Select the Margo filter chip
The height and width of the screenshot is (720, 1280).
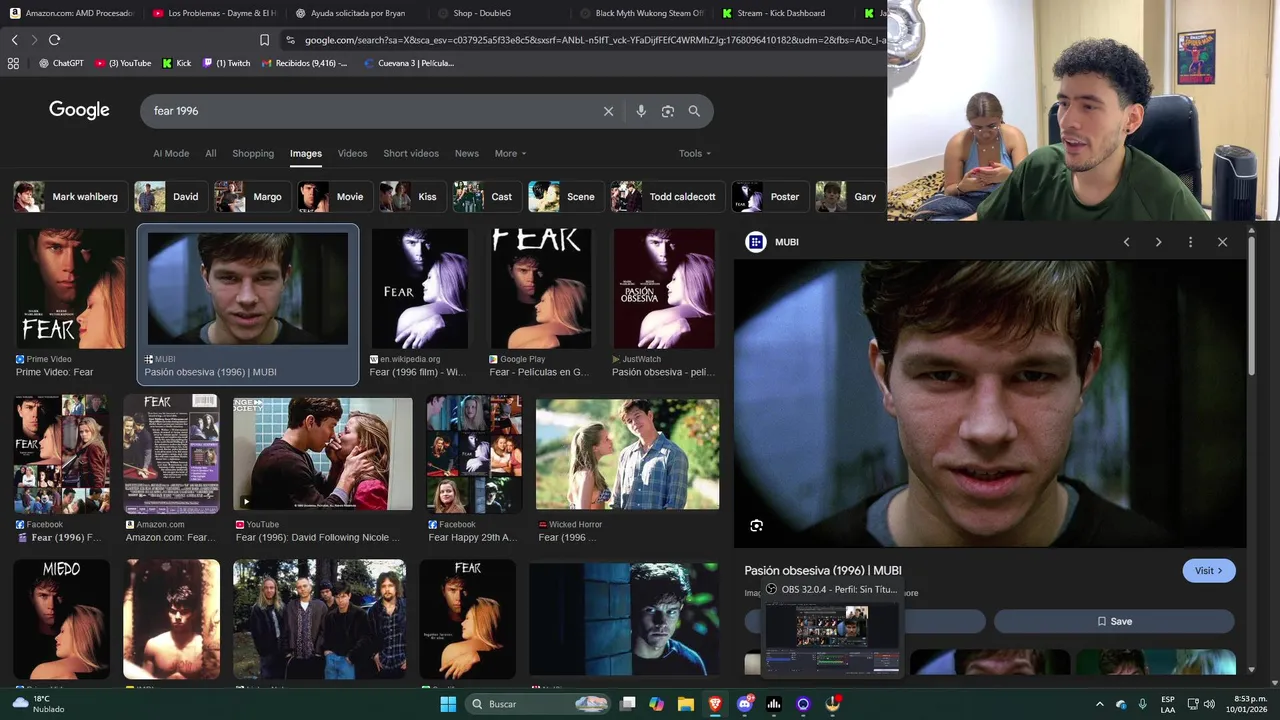[x=251, y=197]
